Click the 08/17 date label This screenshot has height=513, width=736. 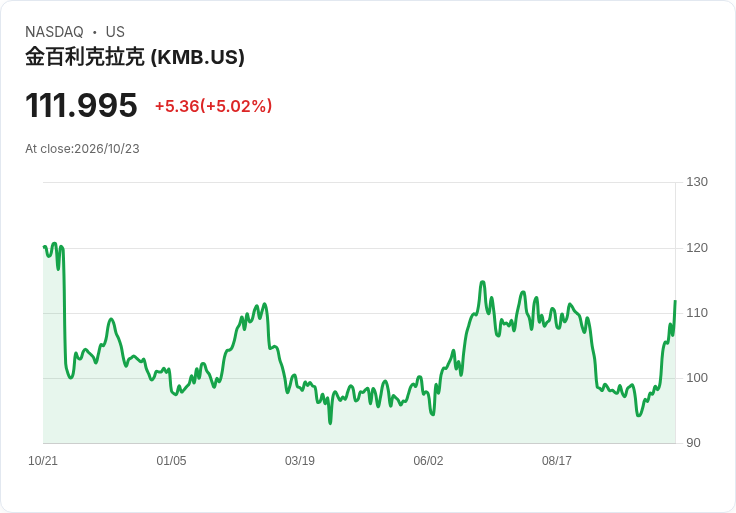click(557, 461)
